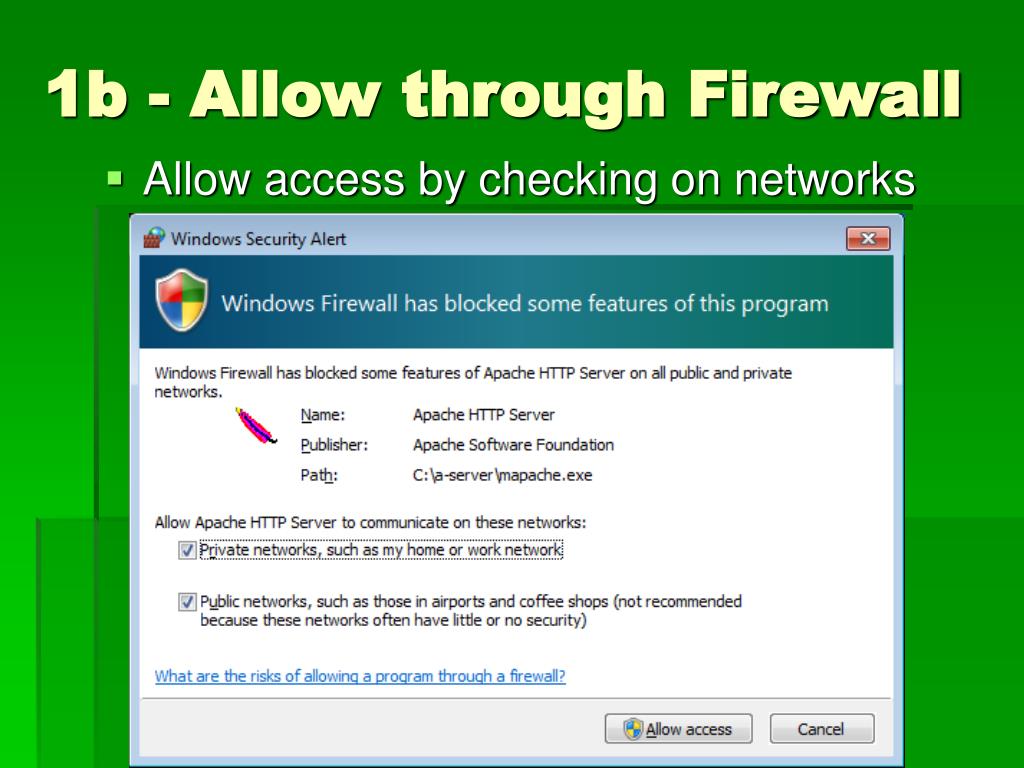Uncheck the Private networks checkbox

coord(187,551)
